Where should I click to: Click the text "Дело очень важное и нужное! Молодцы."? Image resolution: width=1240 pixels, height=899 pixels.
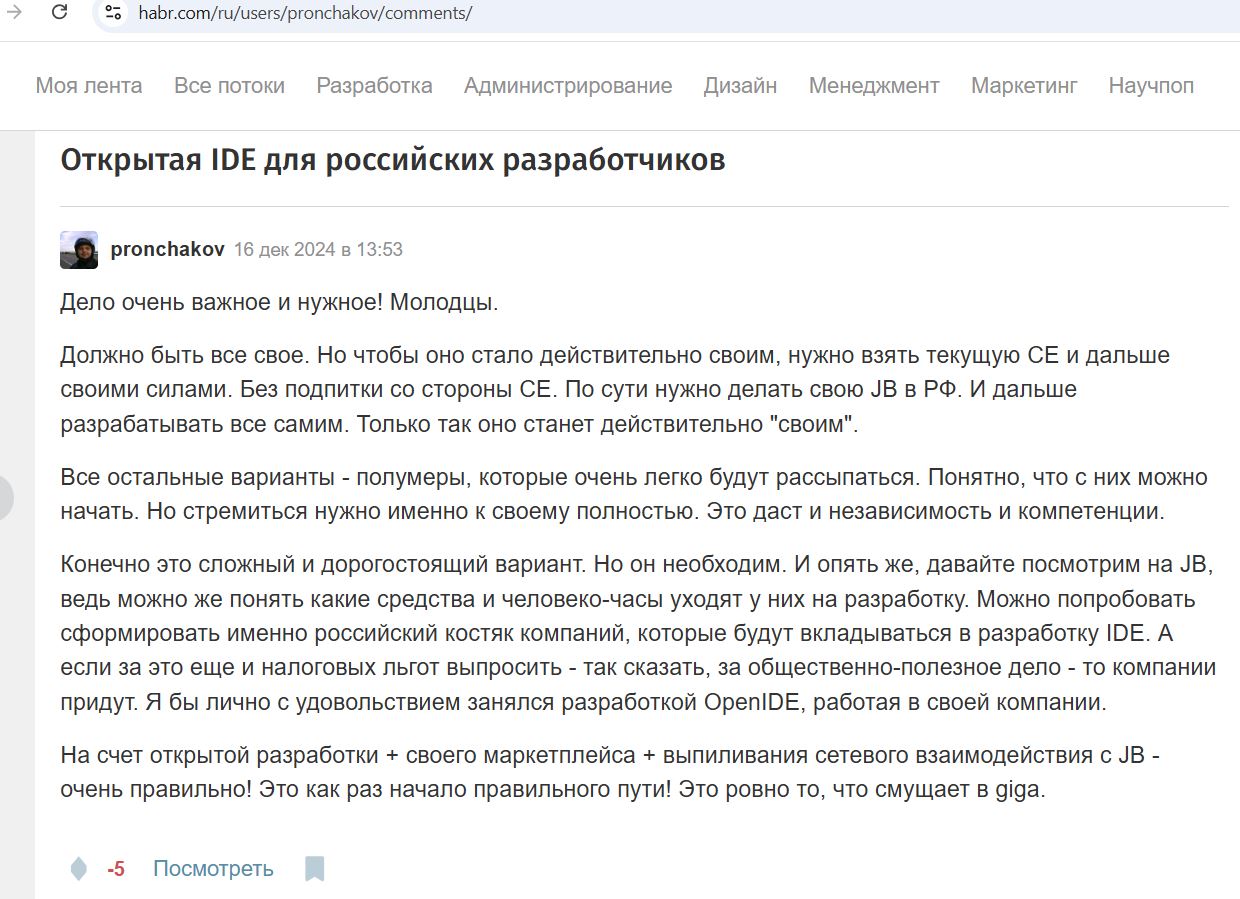pyautogui.click(x=280, y=302)
